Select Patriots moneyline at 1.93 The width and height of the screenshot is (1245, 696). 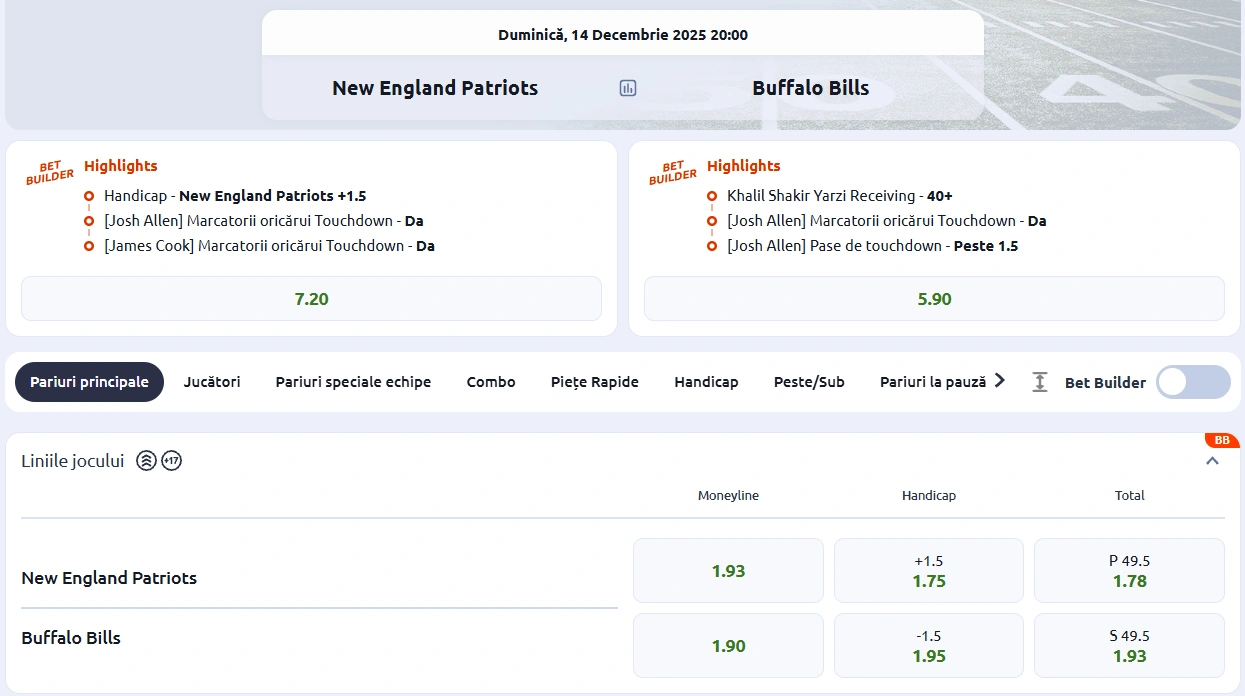coord(728,570)
